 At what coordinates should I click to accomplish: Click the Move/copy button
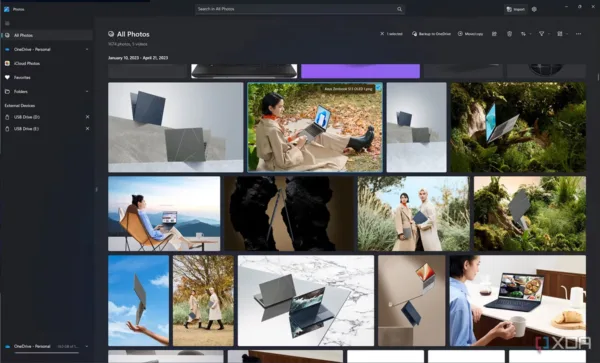tap(470, 34)
